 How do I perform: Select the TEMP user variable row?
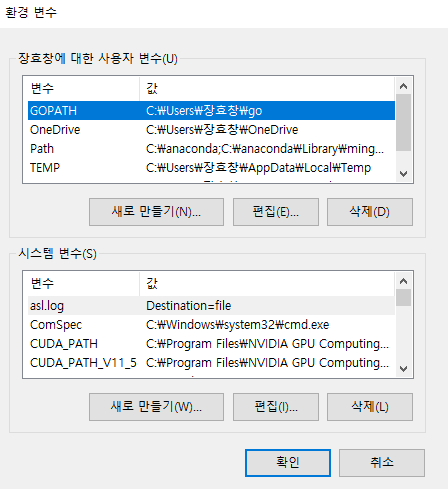coord(211,168)
